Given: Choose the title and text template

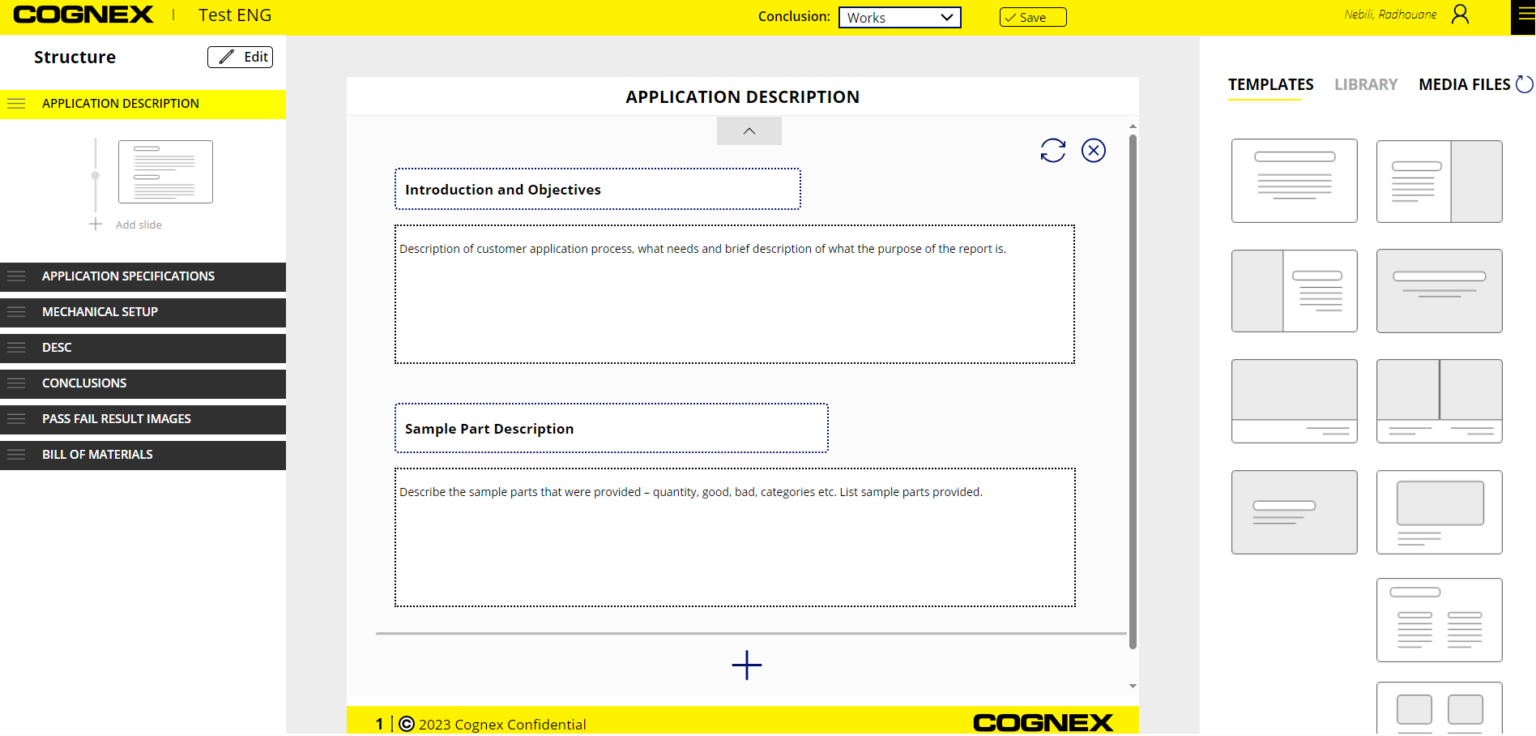Looking at the screenshot, I should click(1294, 181).
